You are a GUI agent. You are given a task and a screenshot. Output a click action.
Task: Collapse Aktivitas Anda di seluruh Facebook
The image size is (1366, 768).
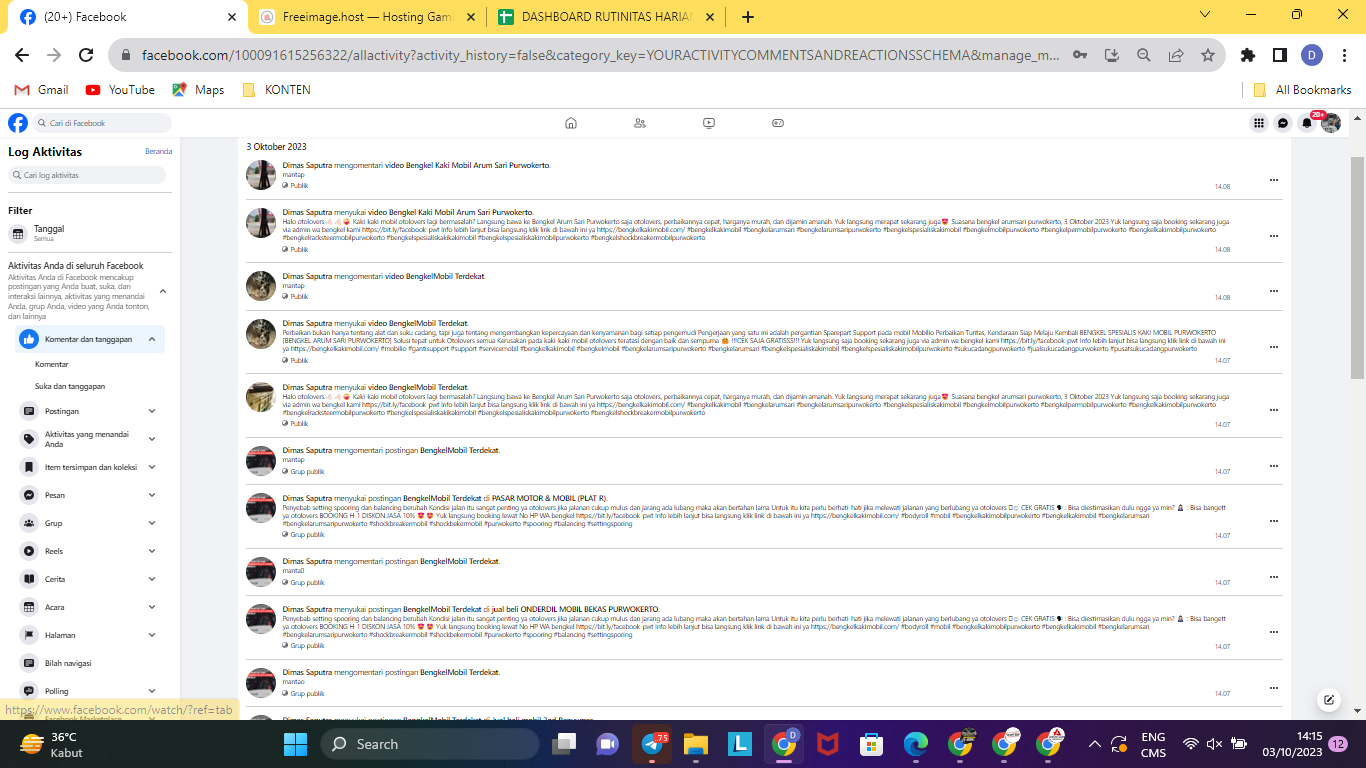pos(163,291)
